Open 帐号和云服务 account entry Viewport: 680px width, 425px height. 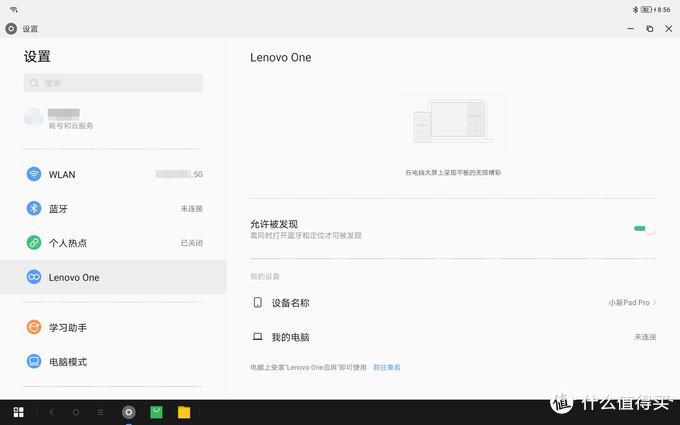pyautogui.click(x=113, y=118)
